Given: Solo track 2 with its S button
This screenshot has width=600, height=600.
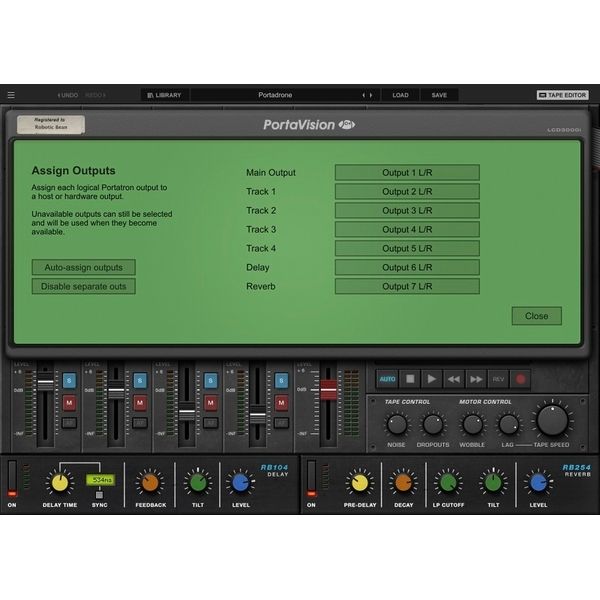Looking at the screenshot, I should click(x=140, y=381).
